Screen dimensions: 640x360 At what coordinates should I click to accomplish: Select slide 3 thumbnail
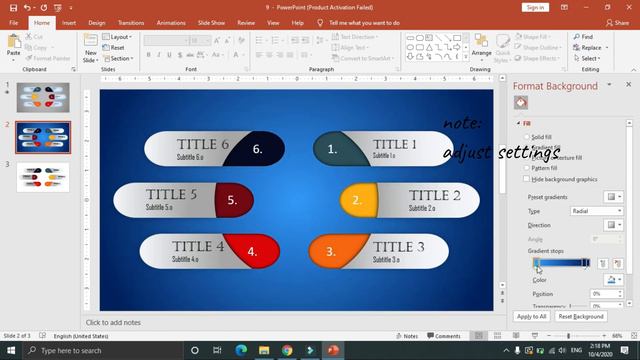click(43, 178)
